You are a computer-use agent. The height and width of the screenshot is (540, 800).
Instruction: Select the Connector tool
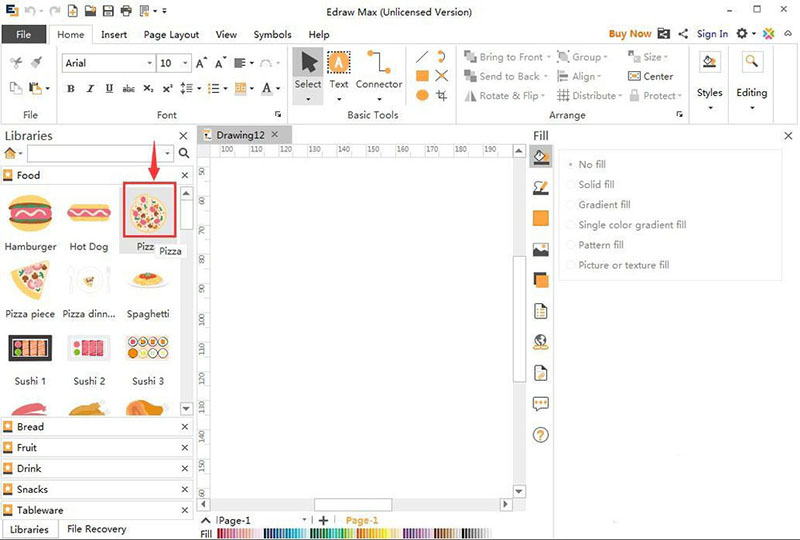379,71
